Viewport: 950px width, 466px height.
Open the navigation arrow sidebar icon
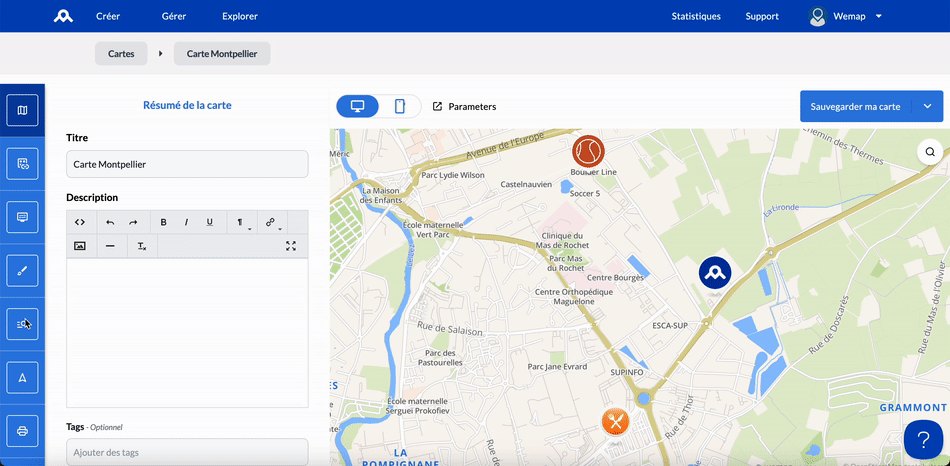[x=22, y=378]
